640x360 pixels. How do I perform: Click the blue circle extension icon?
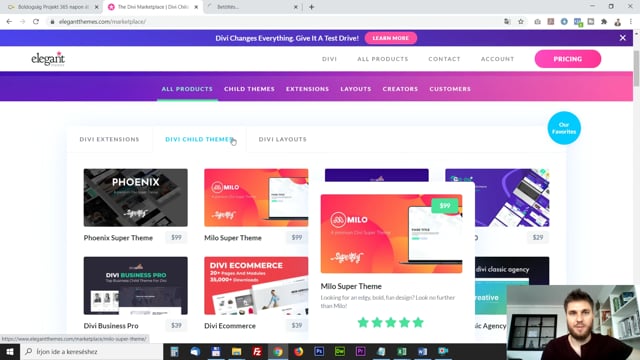coord(564,22)
